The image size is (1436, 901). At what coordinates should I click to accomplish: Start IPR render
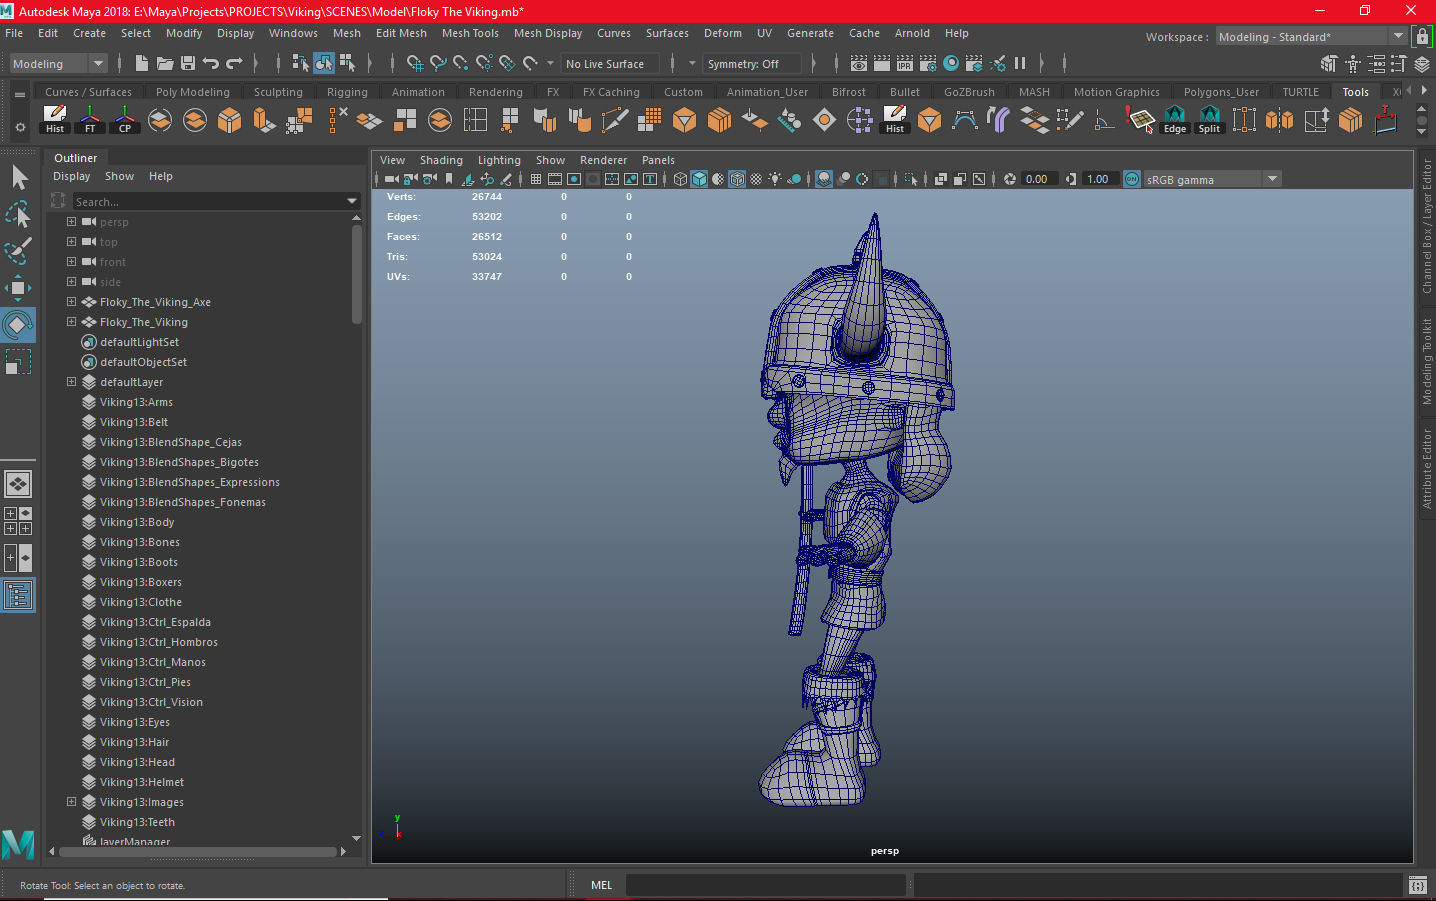(905, 63)
